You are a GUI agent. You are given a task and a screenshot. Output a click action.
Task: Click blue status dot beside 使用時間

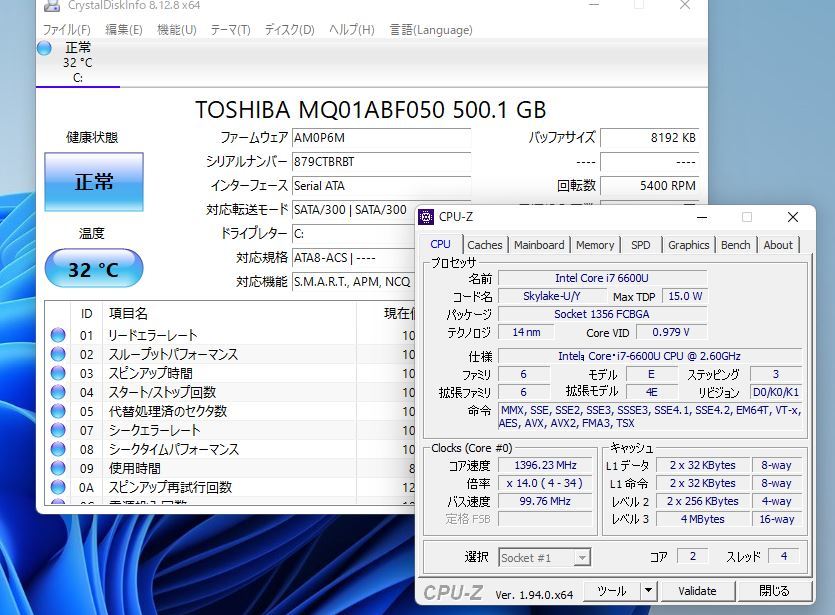pos(59,469)
